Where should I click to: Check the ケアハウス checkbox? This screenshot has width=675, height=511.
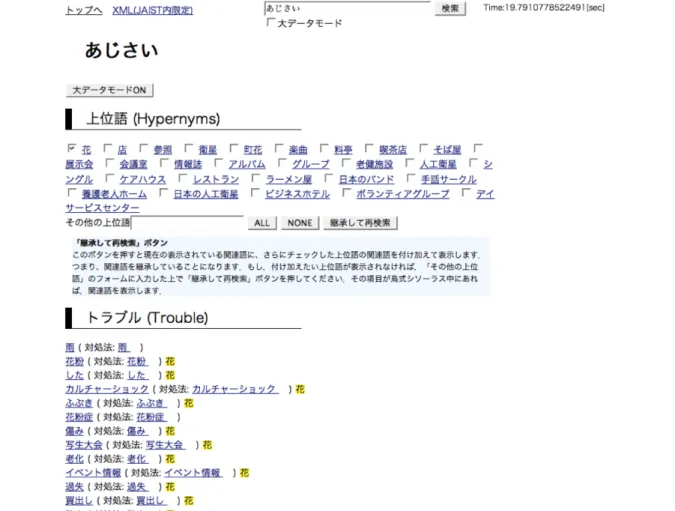click(x=110, y=178)
